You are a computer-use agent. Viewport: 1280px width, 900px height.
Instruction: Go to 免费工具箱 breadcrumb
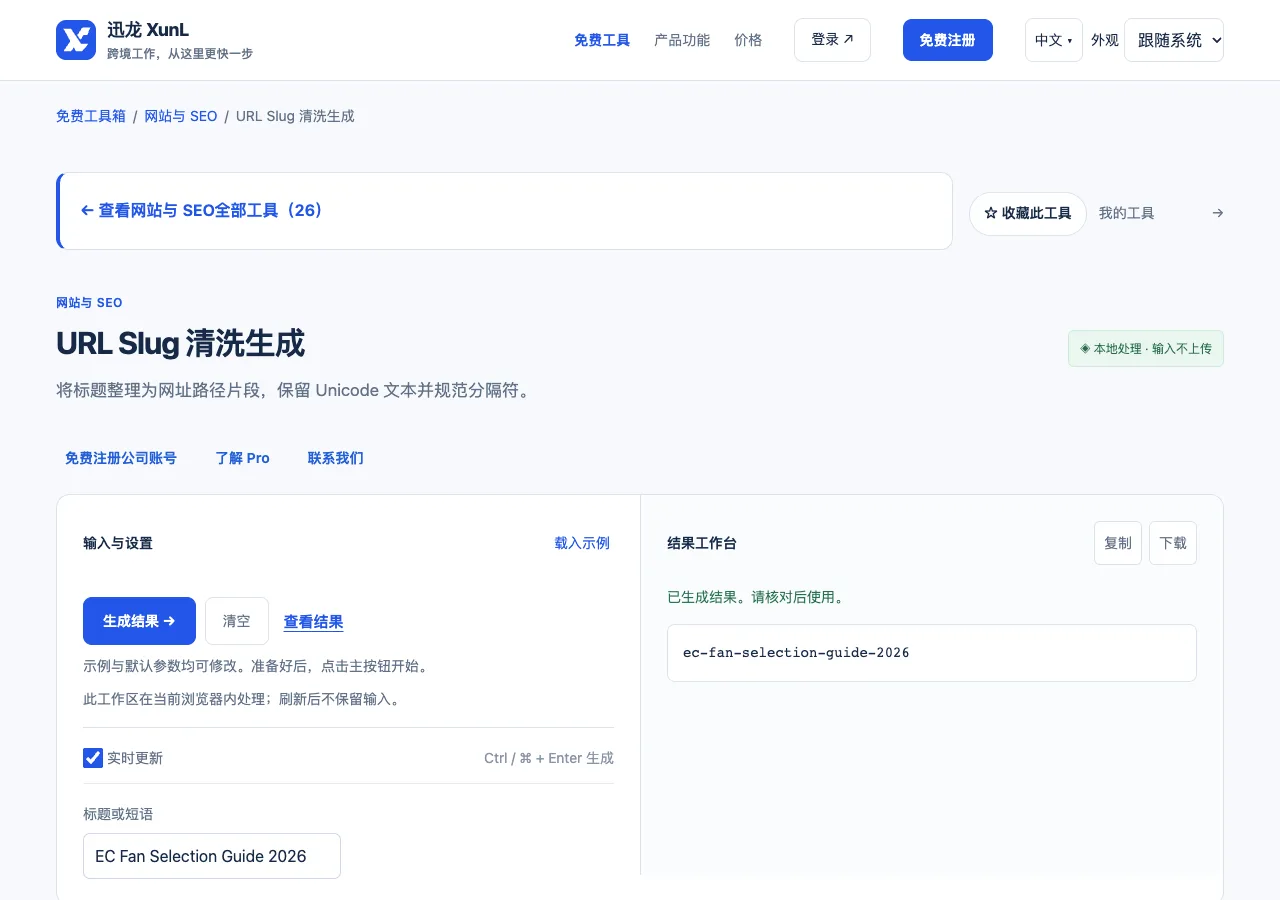click(91, 116)
